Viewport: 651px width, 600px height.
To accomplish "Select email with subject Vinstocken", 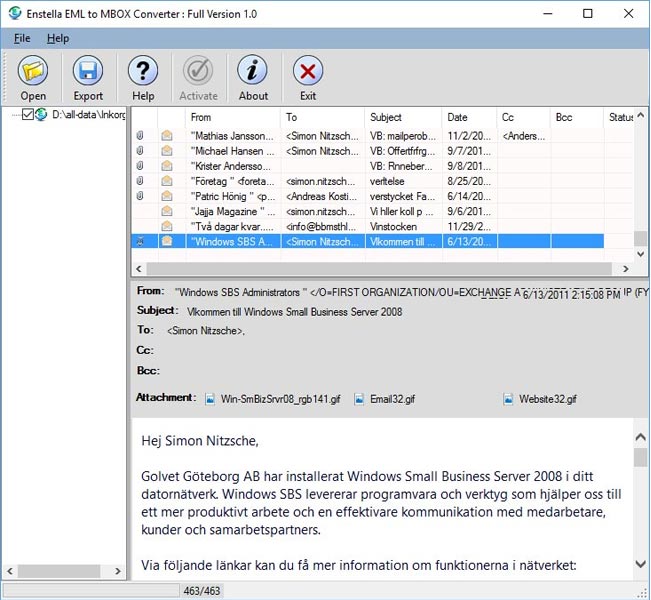I will 393,226.
